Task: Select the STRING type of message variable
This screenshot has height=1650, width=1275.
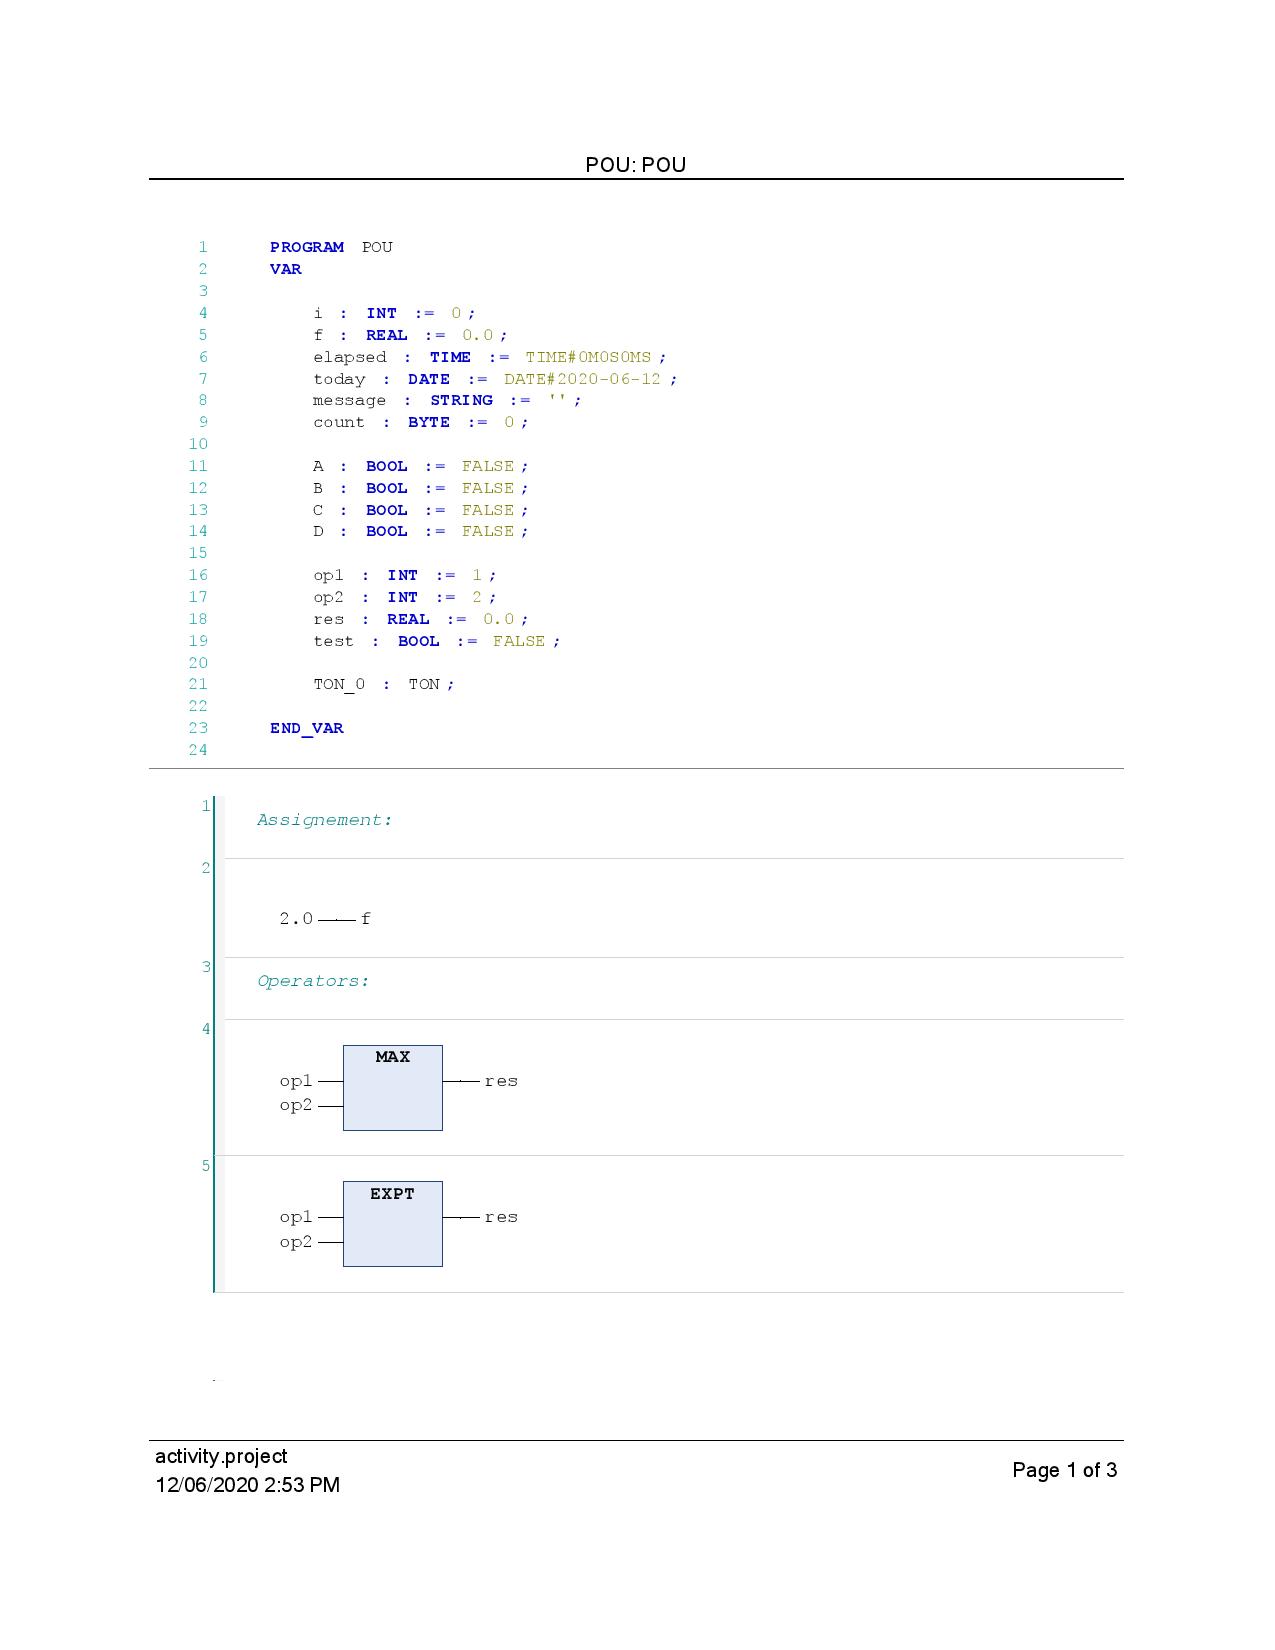Action: (461, 400)
